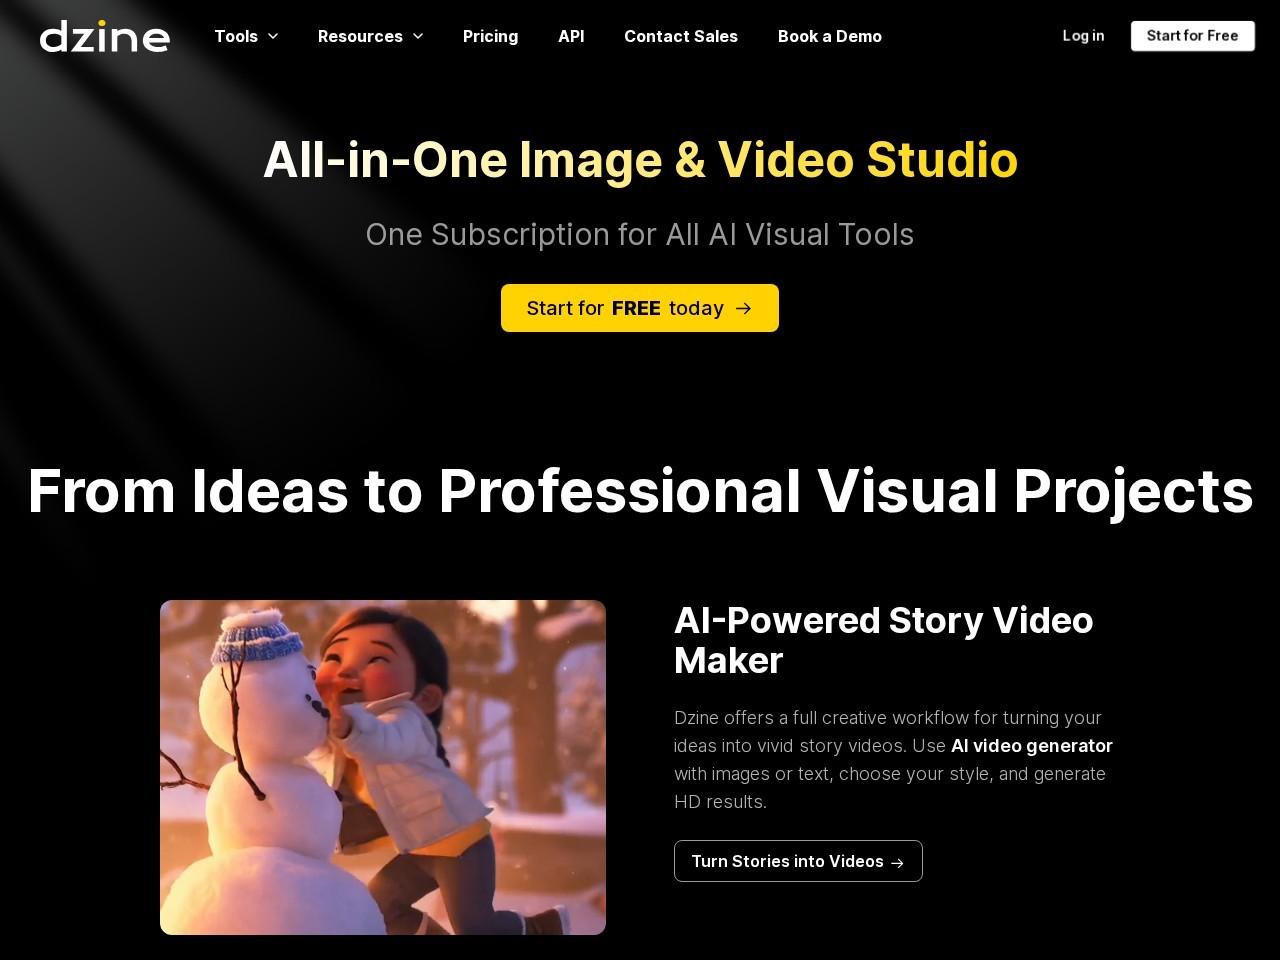The width and height of the screenshot is (1280, 960).
Task: Click the dzine logo
Action: (104, 36)
